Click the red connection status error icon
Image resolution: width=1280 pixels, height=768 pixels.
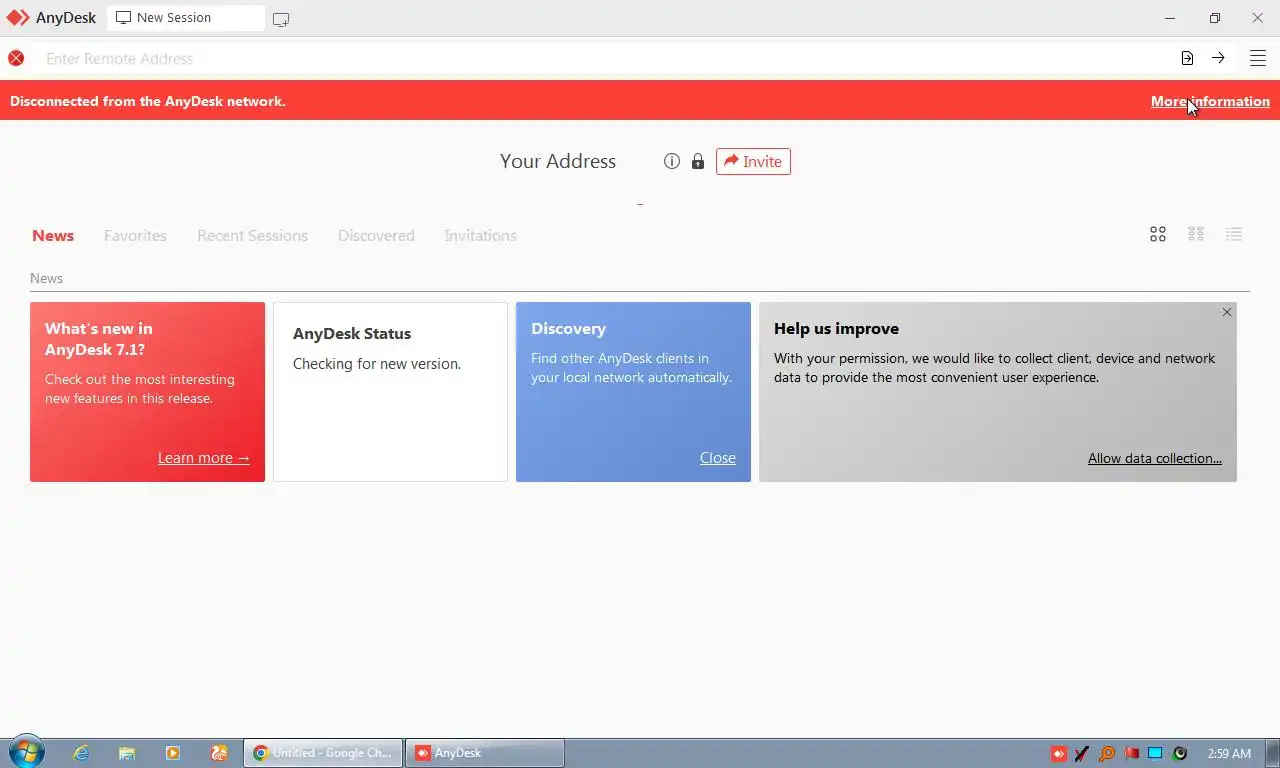[16, 58]
